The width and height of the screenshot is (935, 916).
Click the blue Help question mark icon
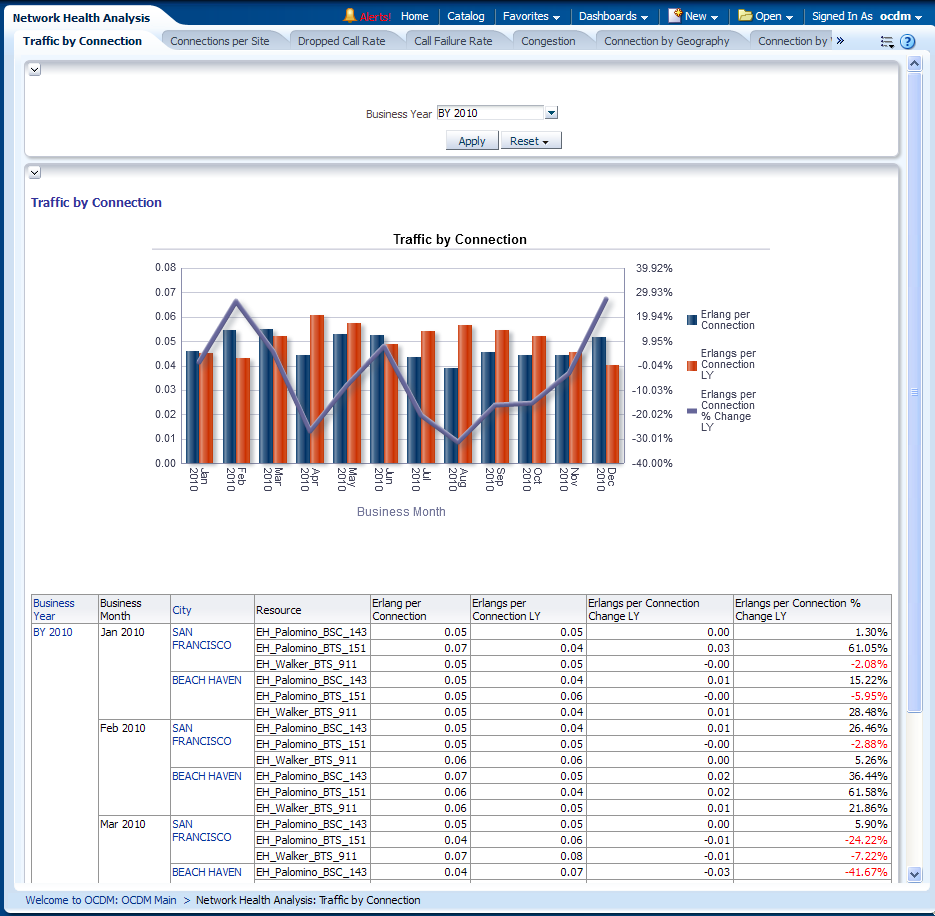pyautogui.click(x=907, y=42)
